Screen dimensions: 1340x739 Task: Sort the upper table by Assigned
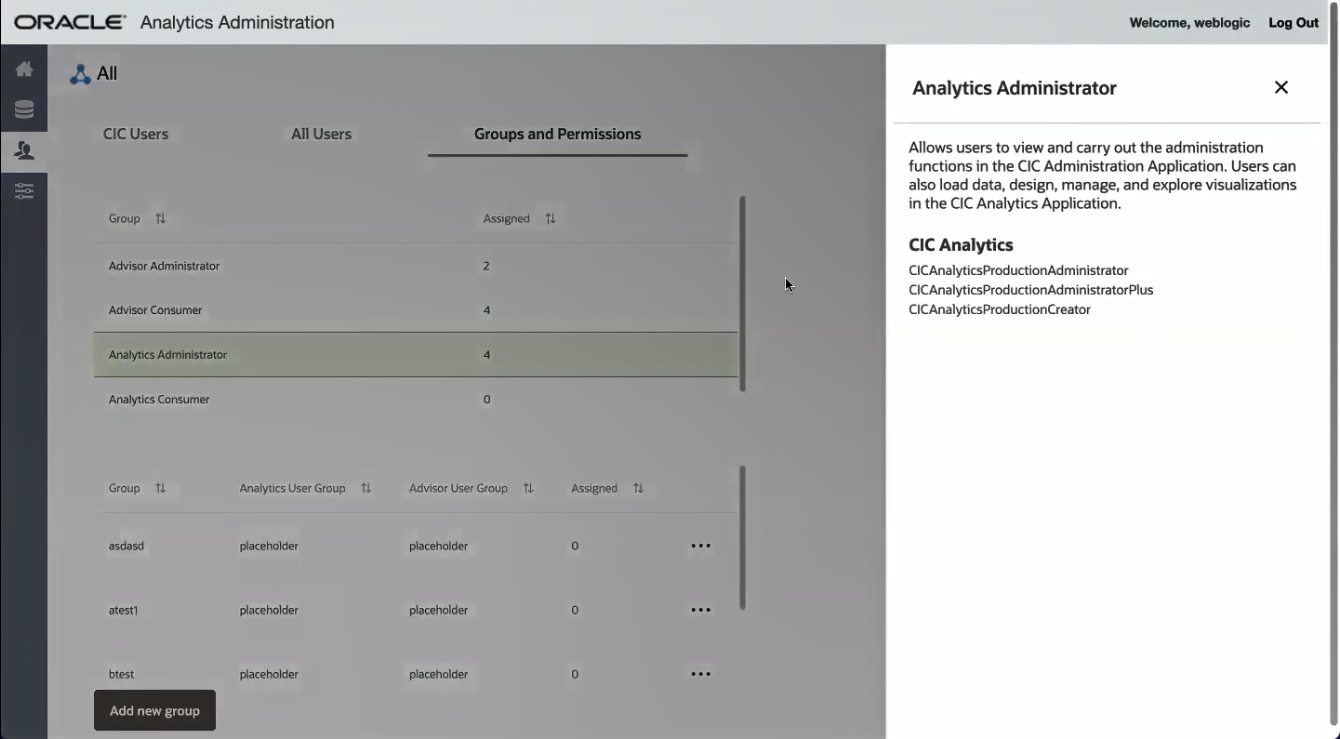coord(550,218)
